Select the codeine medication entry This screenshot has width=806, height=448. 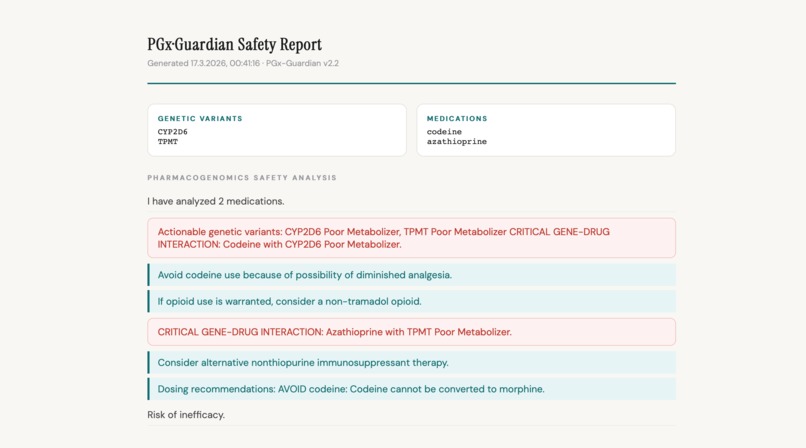444,132
